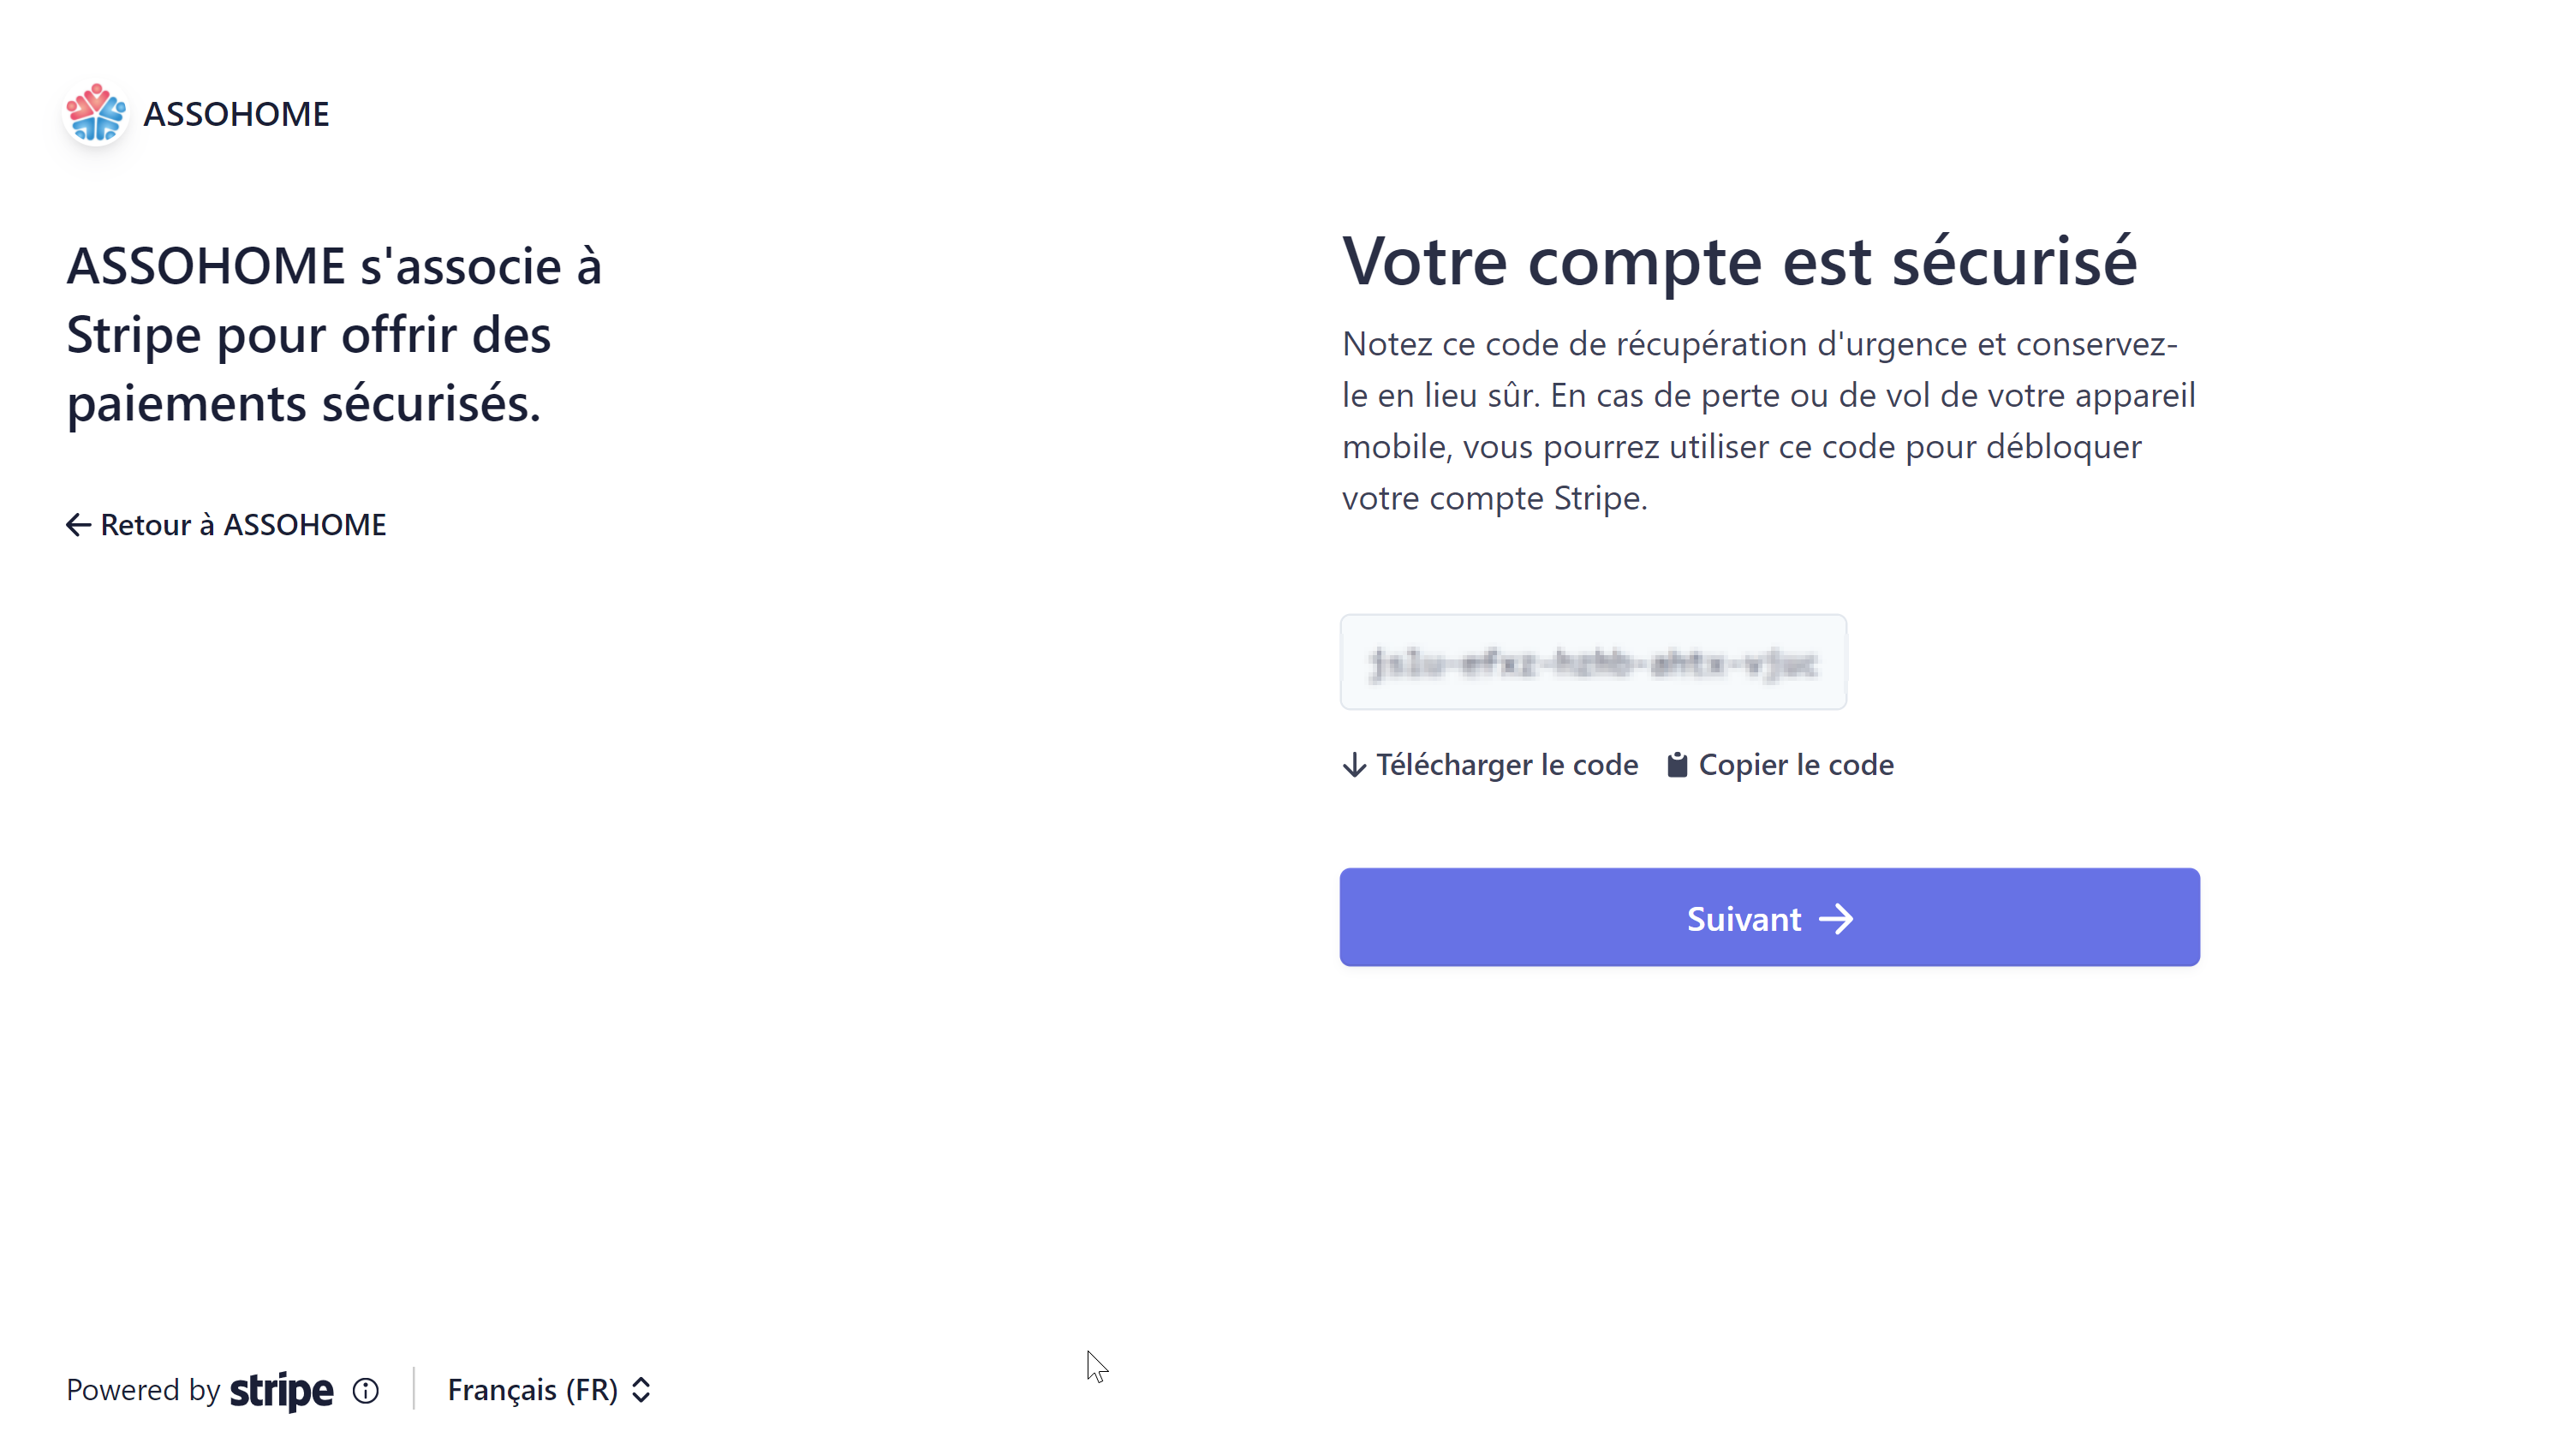Click the arrow icon inside the Suivant button
The width and height of the screenshot is (2576, 1449).
coord(1836,919)
